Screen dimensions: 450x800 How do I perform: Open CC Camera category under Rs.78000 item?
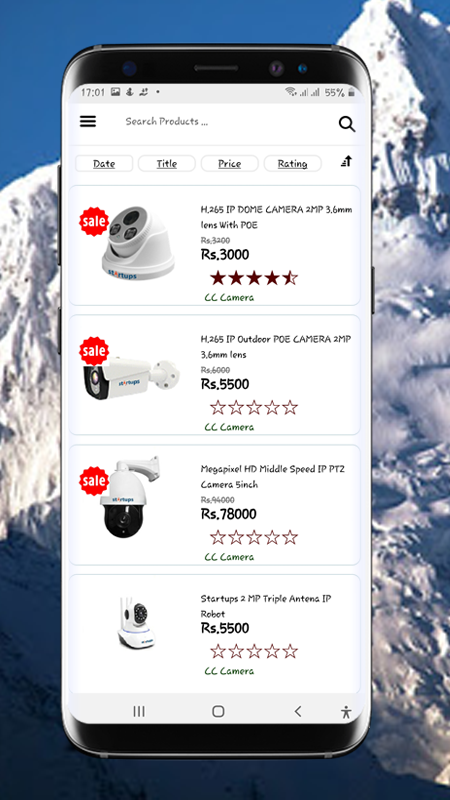229,557
